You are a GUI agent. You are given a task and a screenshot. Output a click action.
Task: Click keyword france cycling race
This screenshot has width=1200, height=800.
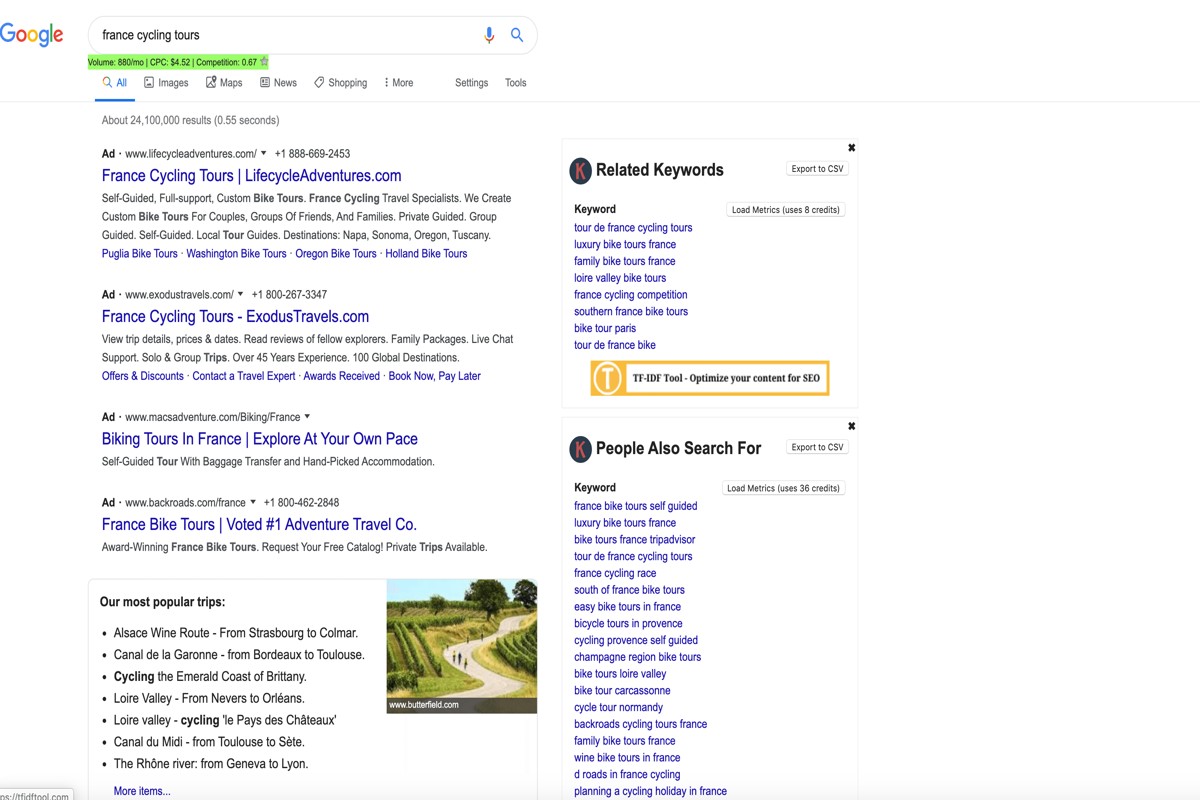pos(615,573)
